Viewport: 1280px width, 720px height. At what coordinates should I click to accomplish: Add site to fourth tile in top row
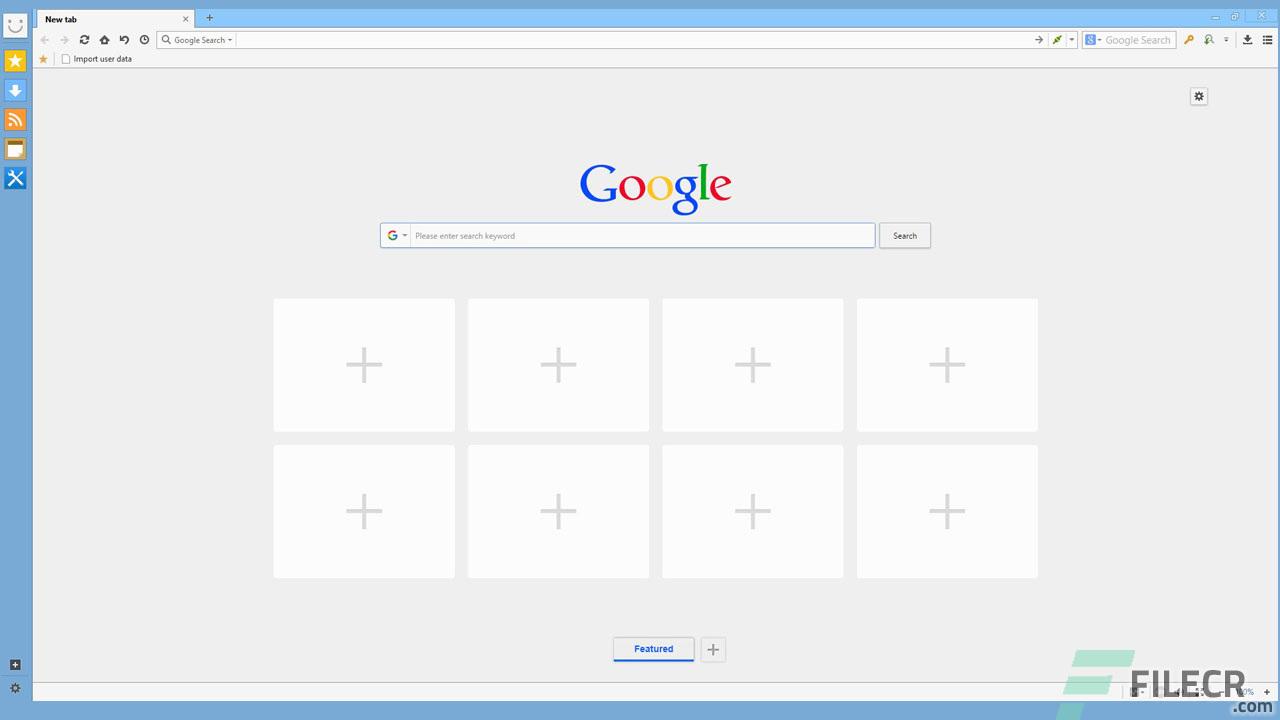[947, 365]
